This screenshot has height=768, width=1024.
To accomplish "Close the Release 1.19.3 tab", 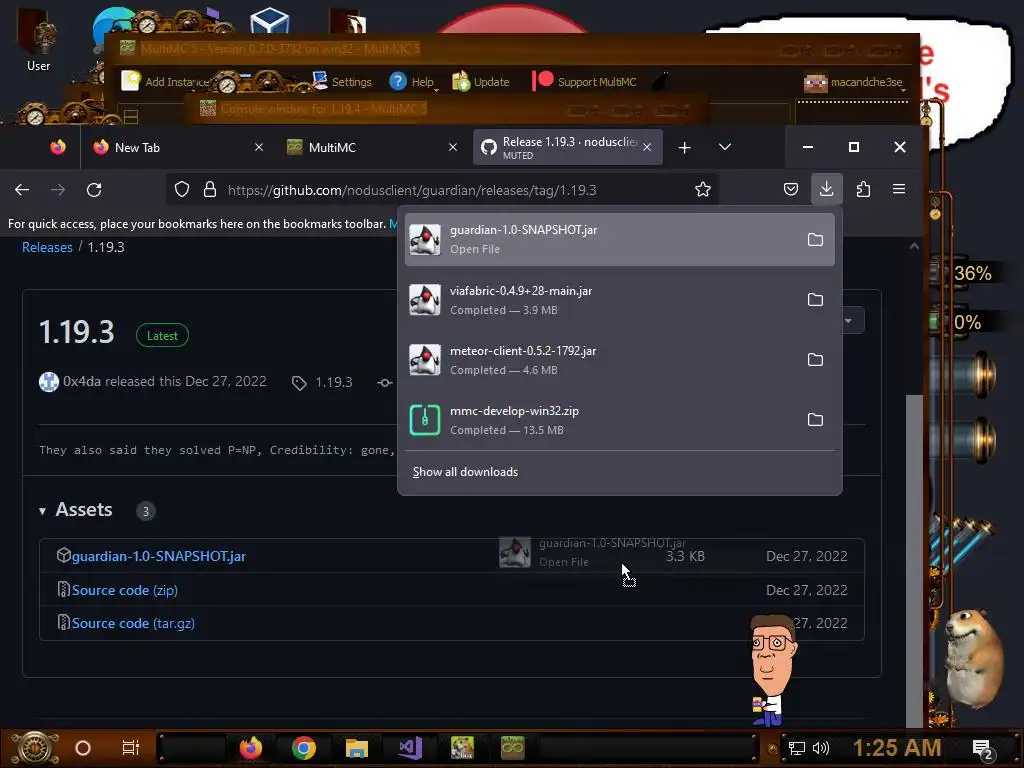I will (647, 147).
